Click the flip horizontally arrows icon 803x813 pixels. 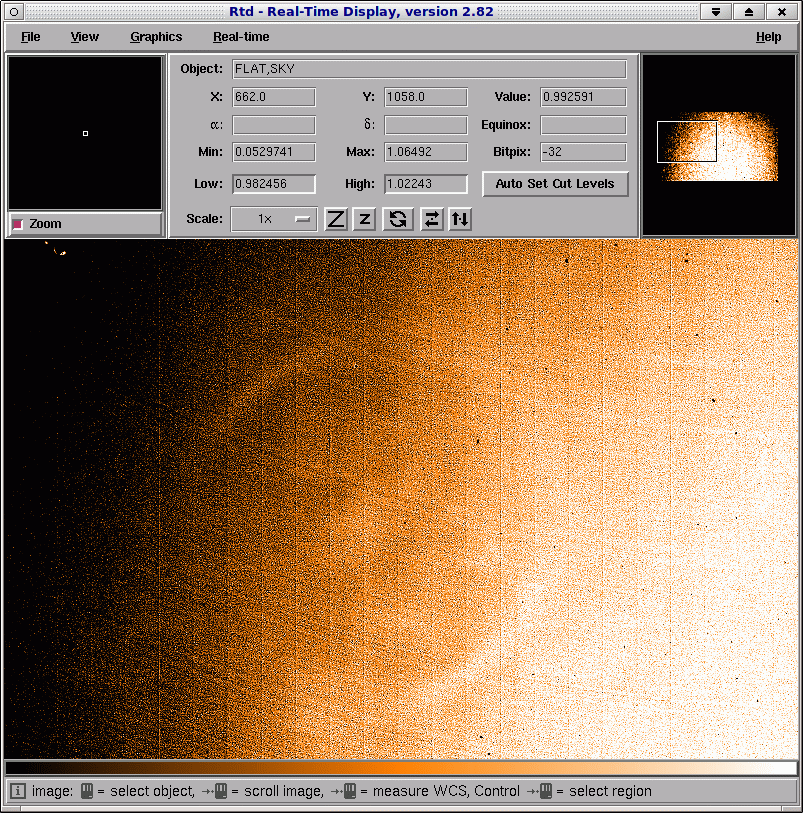[431, 219]
